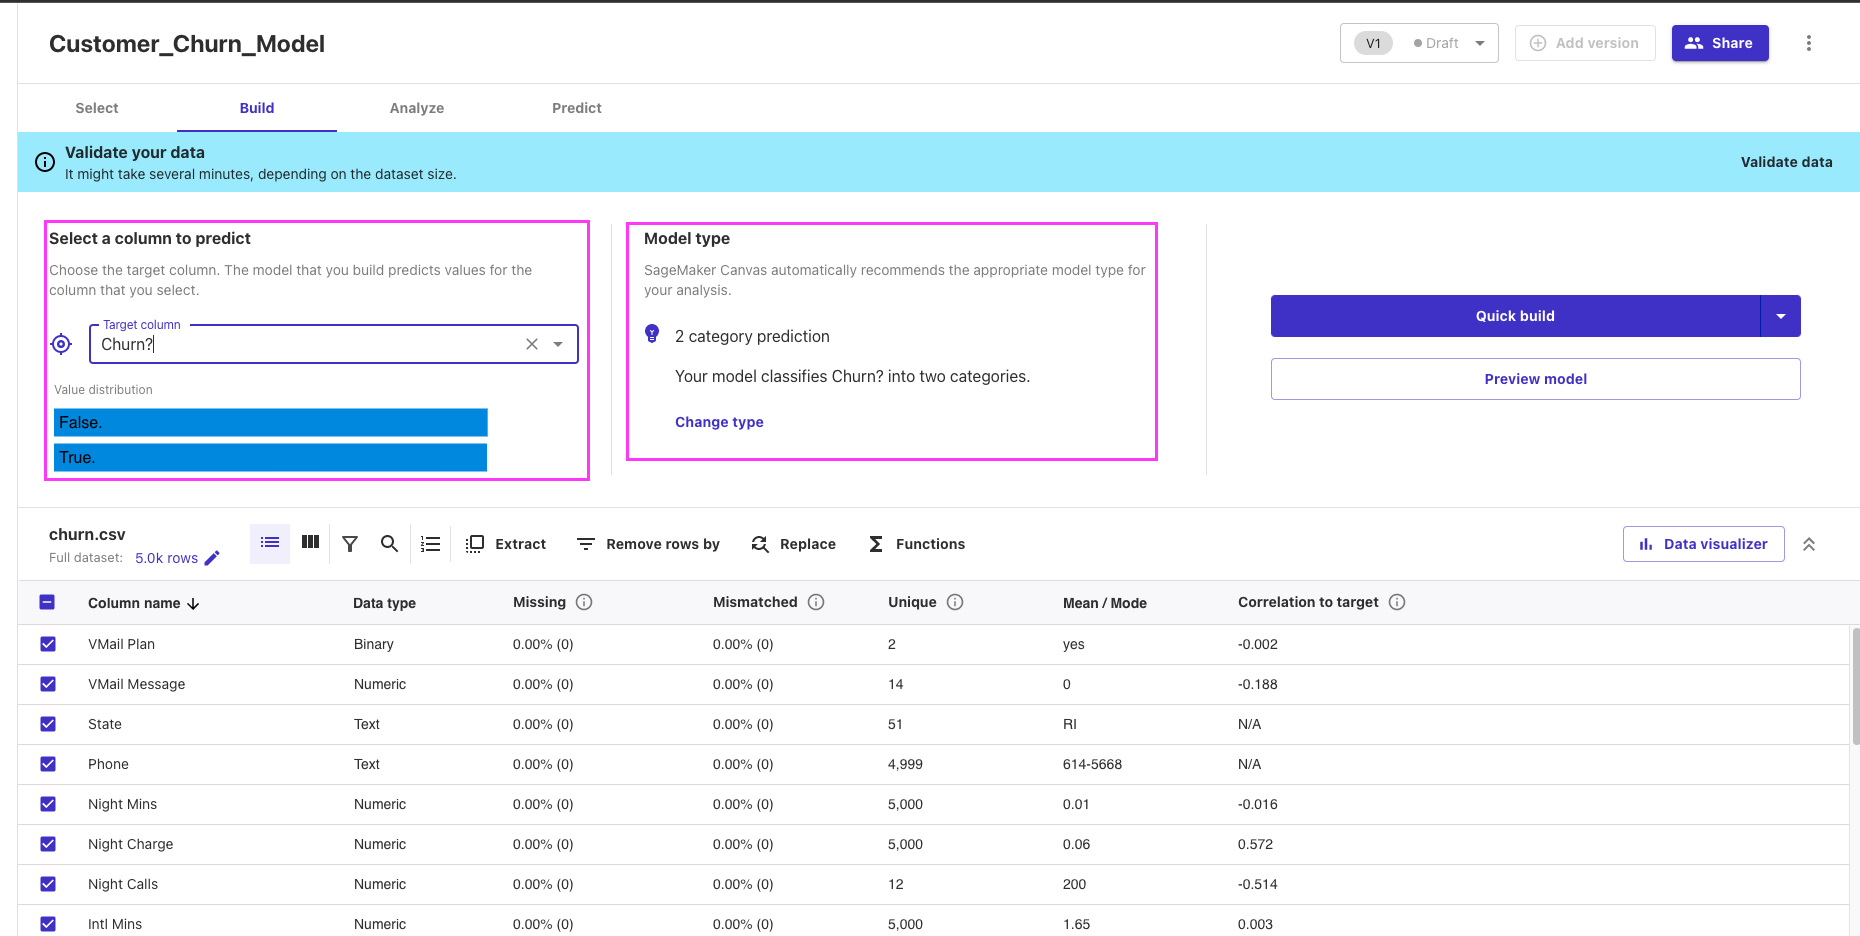Collapse the build panel using the chevron

coord(1810,544)
